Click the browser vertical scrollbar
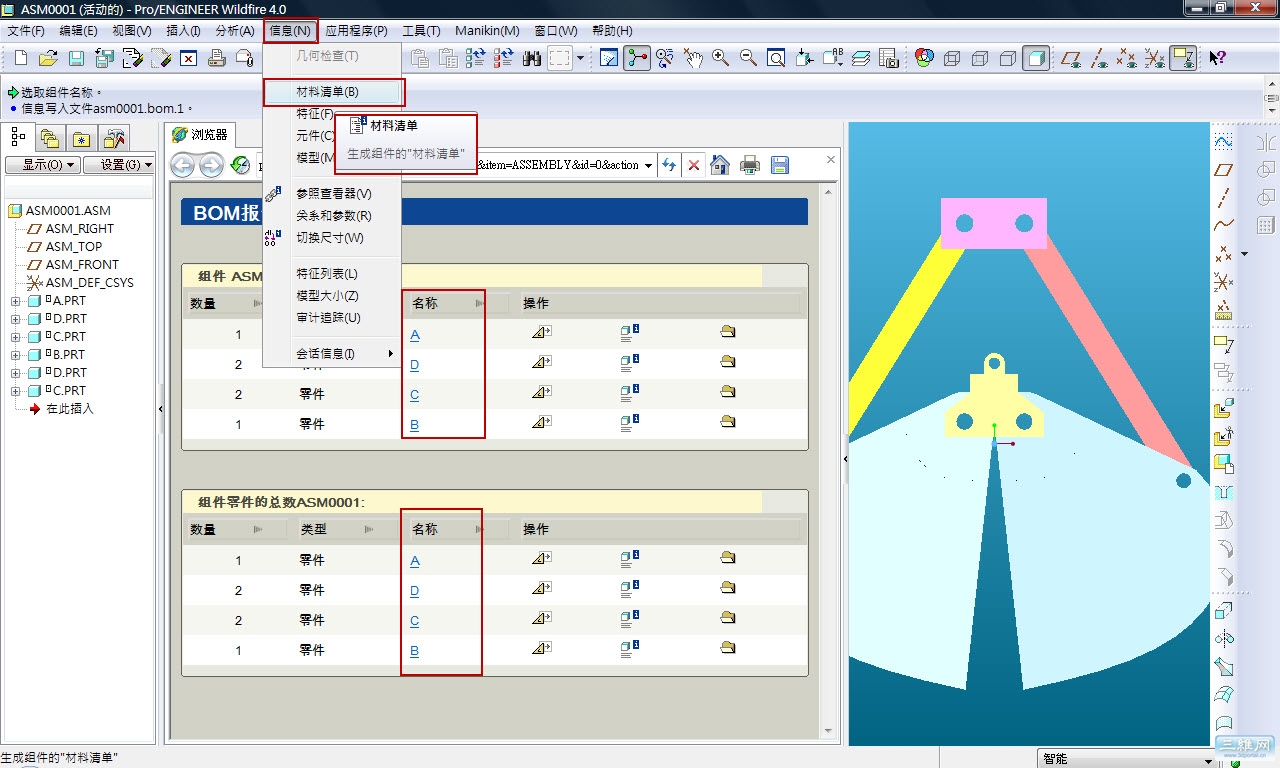 829,460
